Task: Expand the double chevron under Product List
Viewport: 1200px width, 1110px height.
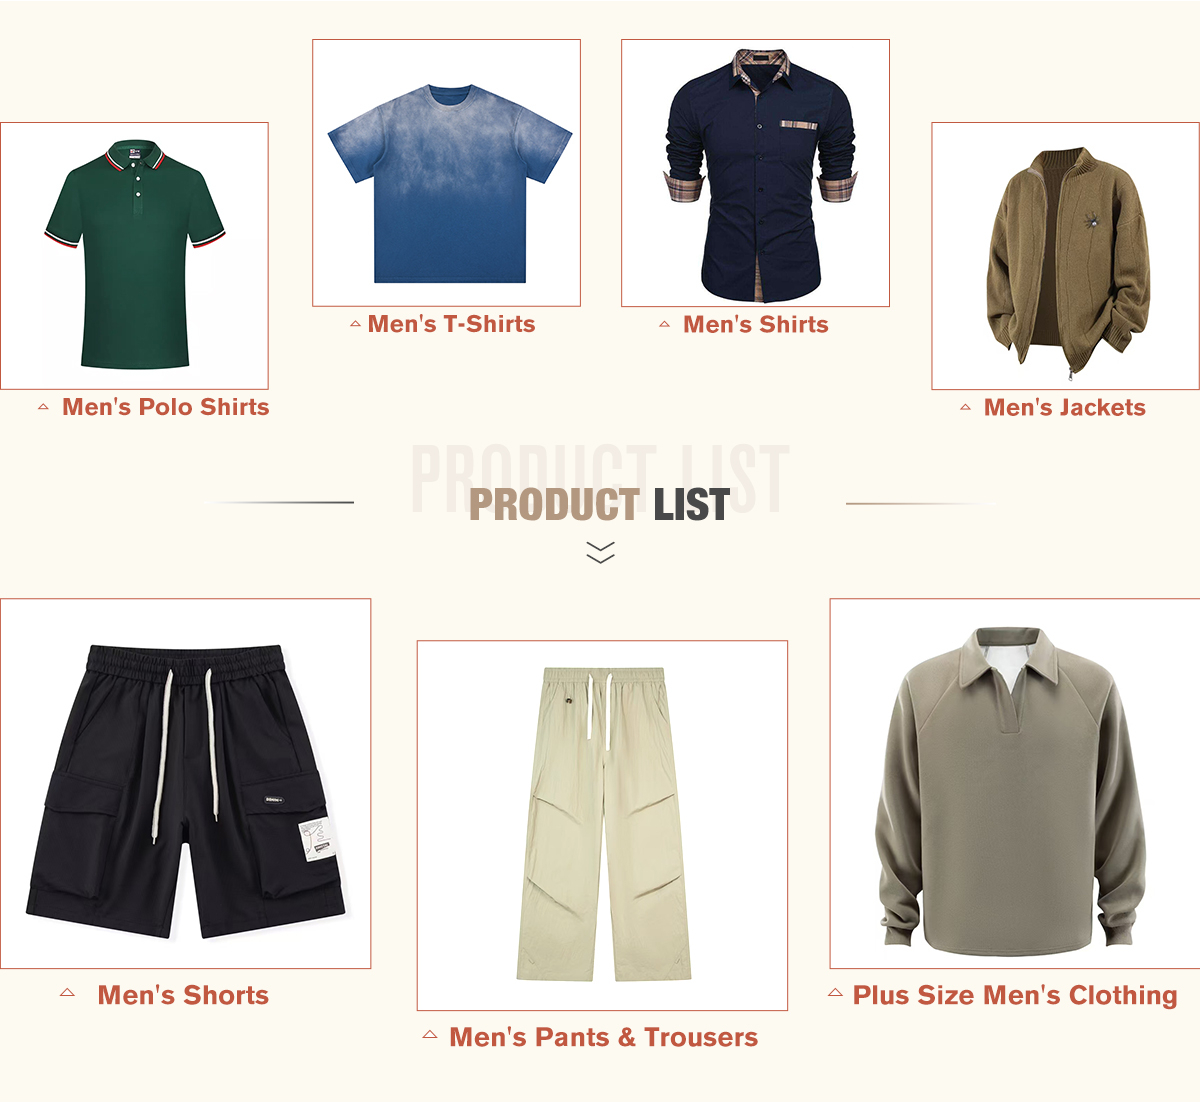Action: coord(600,552)
